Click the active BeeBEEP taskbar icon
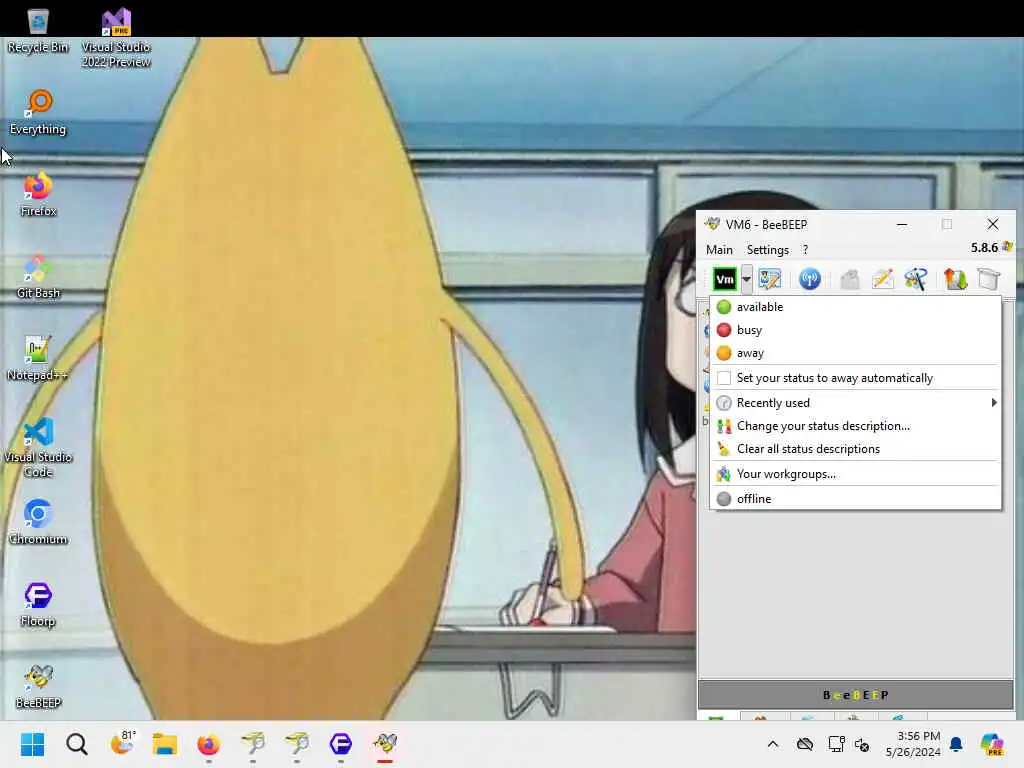Viewport: 1024px width, 768px height. pos(385,744)
